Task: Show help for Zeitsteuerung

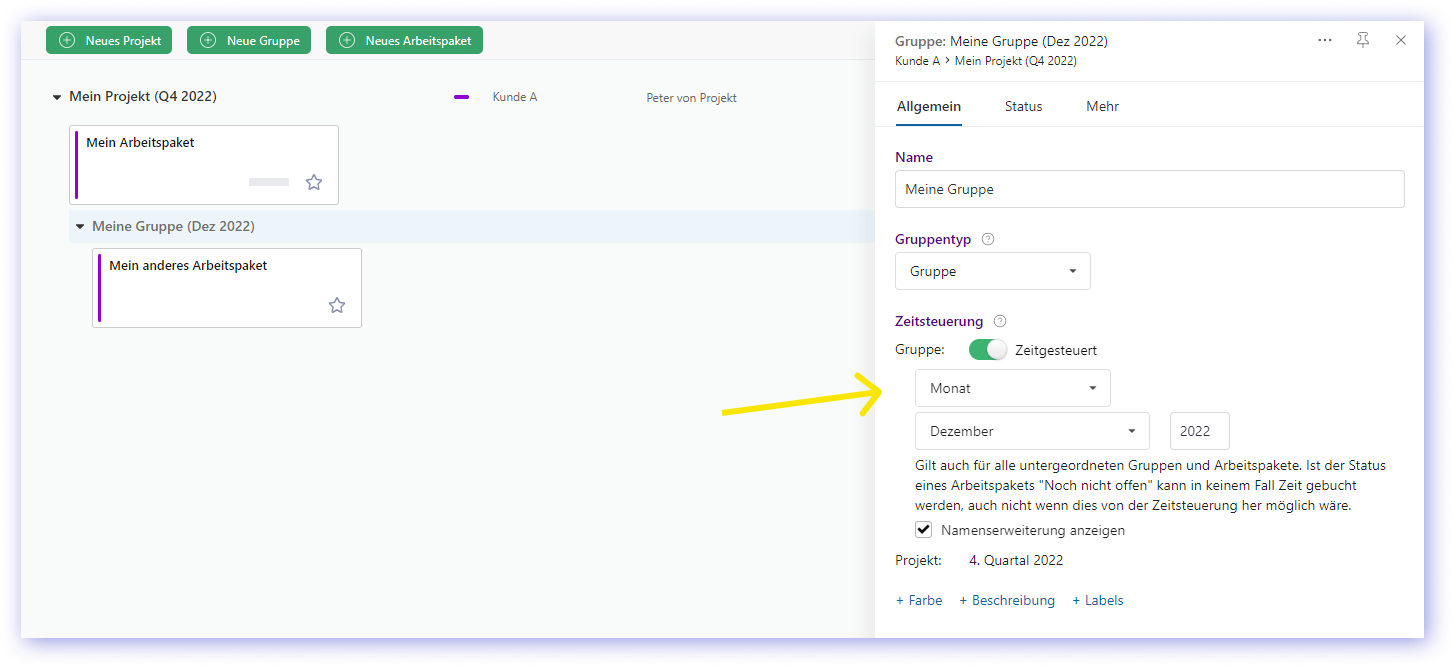Action: click(1000, 322)
